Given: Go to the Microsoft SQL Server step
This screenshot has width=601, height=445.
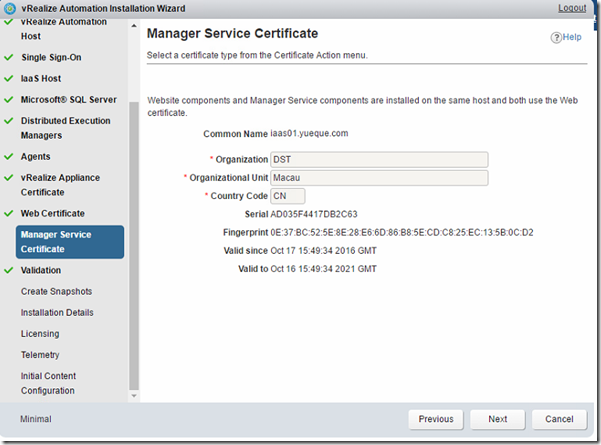Looking at the screenshot, I should tap(69, 100).
